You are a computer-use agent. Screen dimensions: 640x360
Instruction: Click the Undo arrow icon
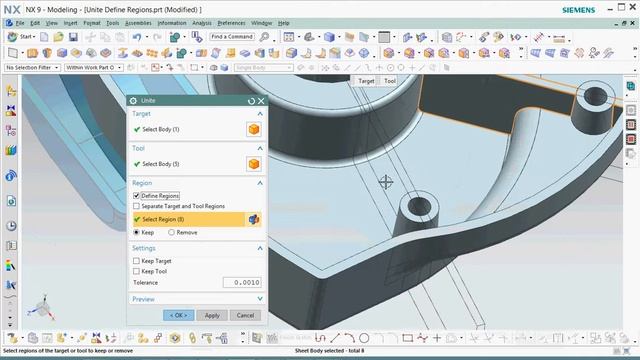point(137,37)
